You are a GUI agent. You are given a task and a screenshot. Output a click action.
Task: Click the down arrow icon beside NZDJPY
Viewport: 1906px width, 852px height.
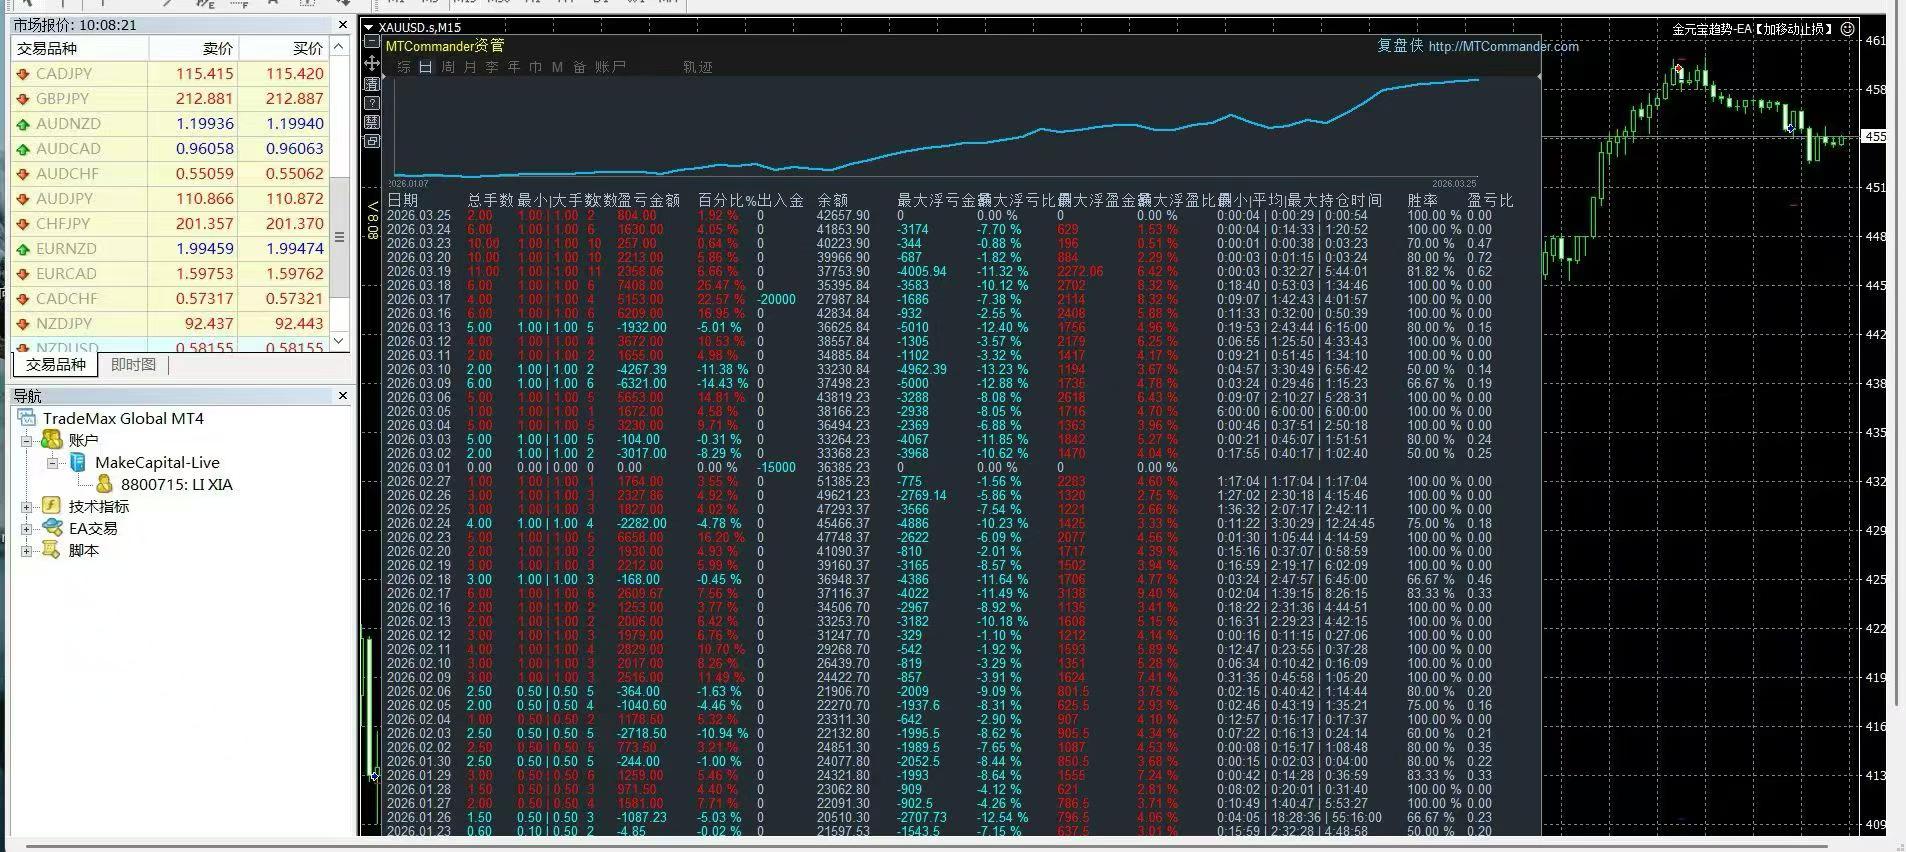click(23, 324)
